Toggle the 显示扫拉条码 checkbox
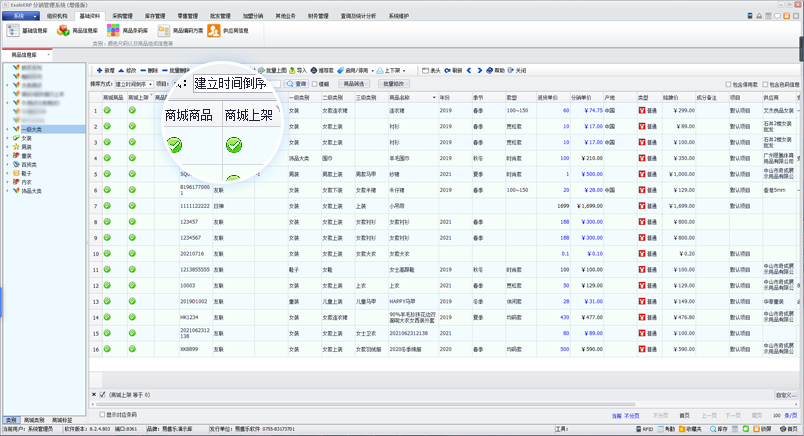The height and width of the screenshot is (436, 804). click(102, 412)
